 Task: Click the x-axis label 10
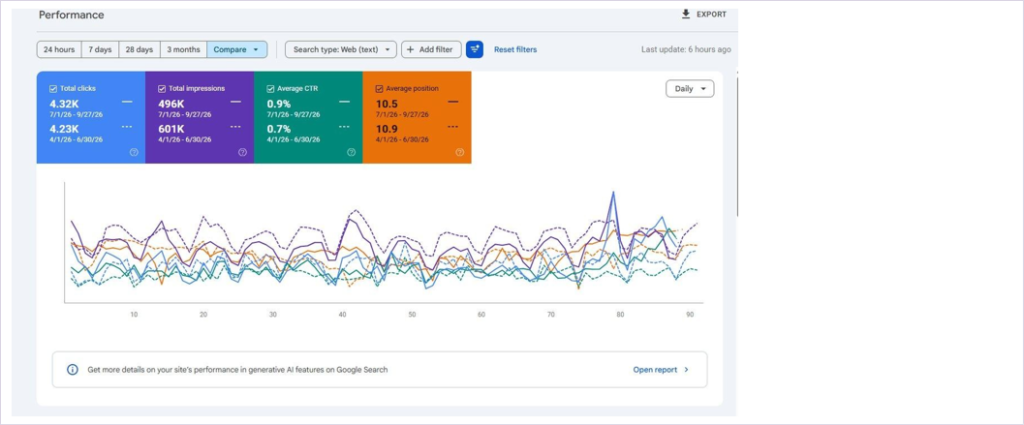pyautogui.click(x=134, y=315)
